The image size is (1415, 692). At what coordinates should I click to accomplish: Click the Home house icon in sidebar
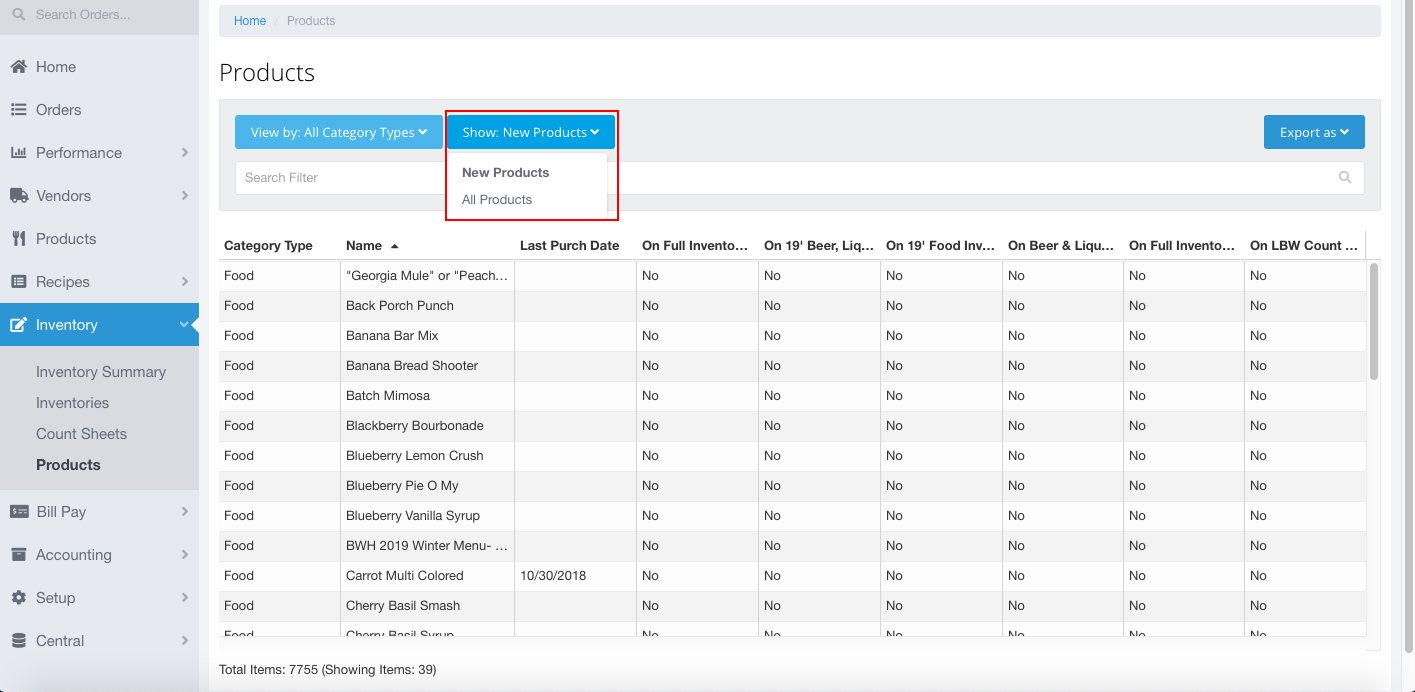18,67
